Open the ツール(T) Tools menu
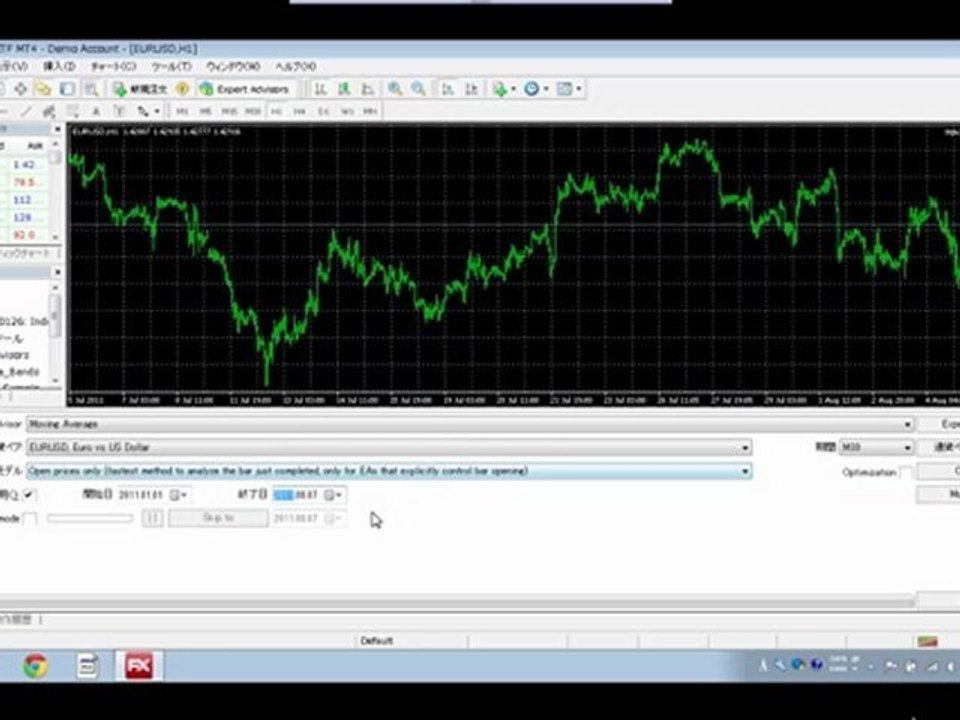 171,66
